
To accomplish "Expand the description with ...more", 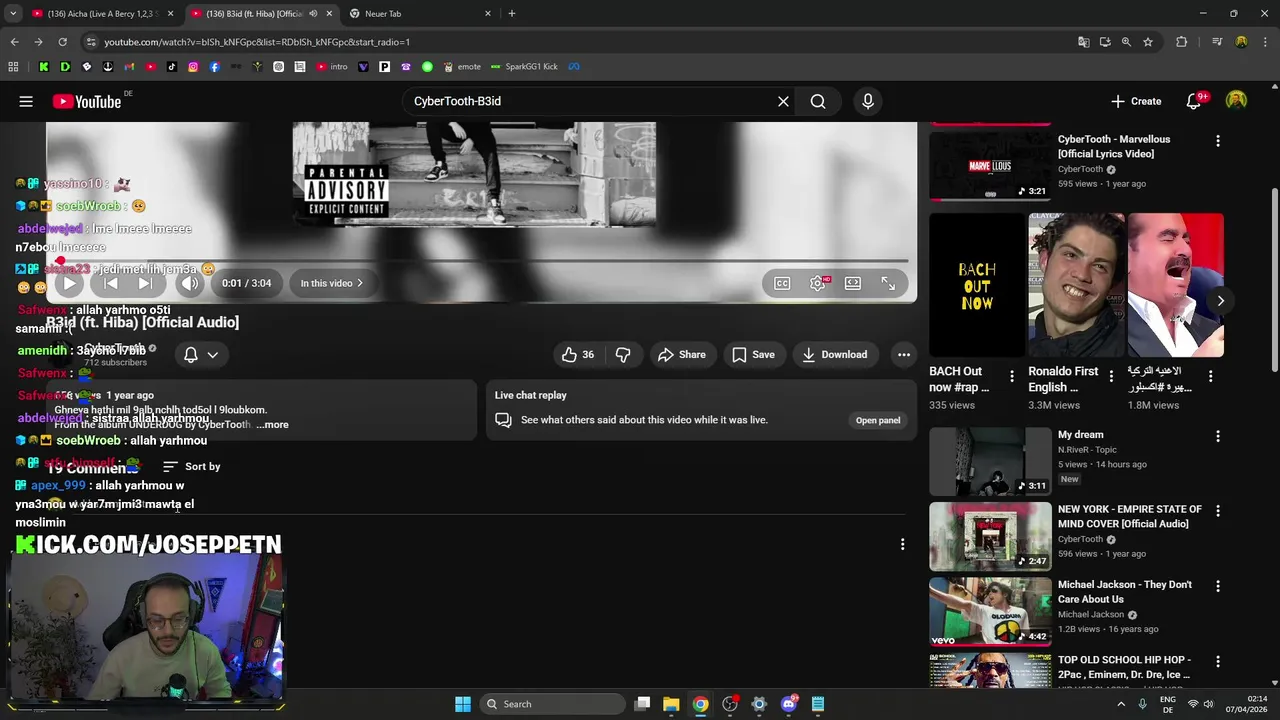I will point(272,424).
